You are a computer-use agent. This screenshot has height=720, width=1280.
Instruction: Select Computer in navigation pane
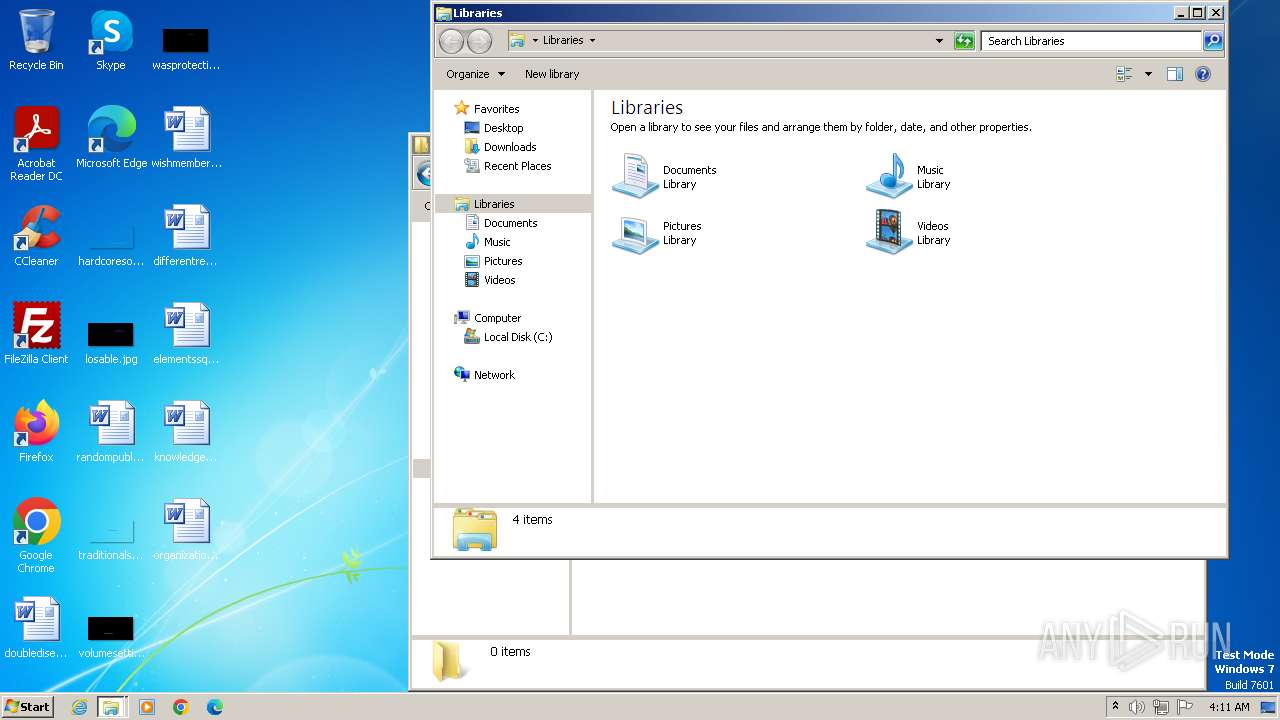[497, 318]
